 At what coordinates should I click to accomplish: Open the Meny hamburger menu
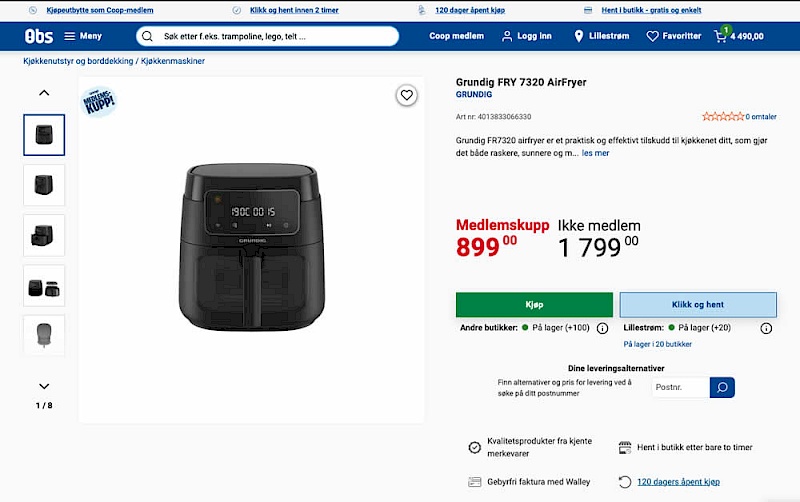click(83, 36)
